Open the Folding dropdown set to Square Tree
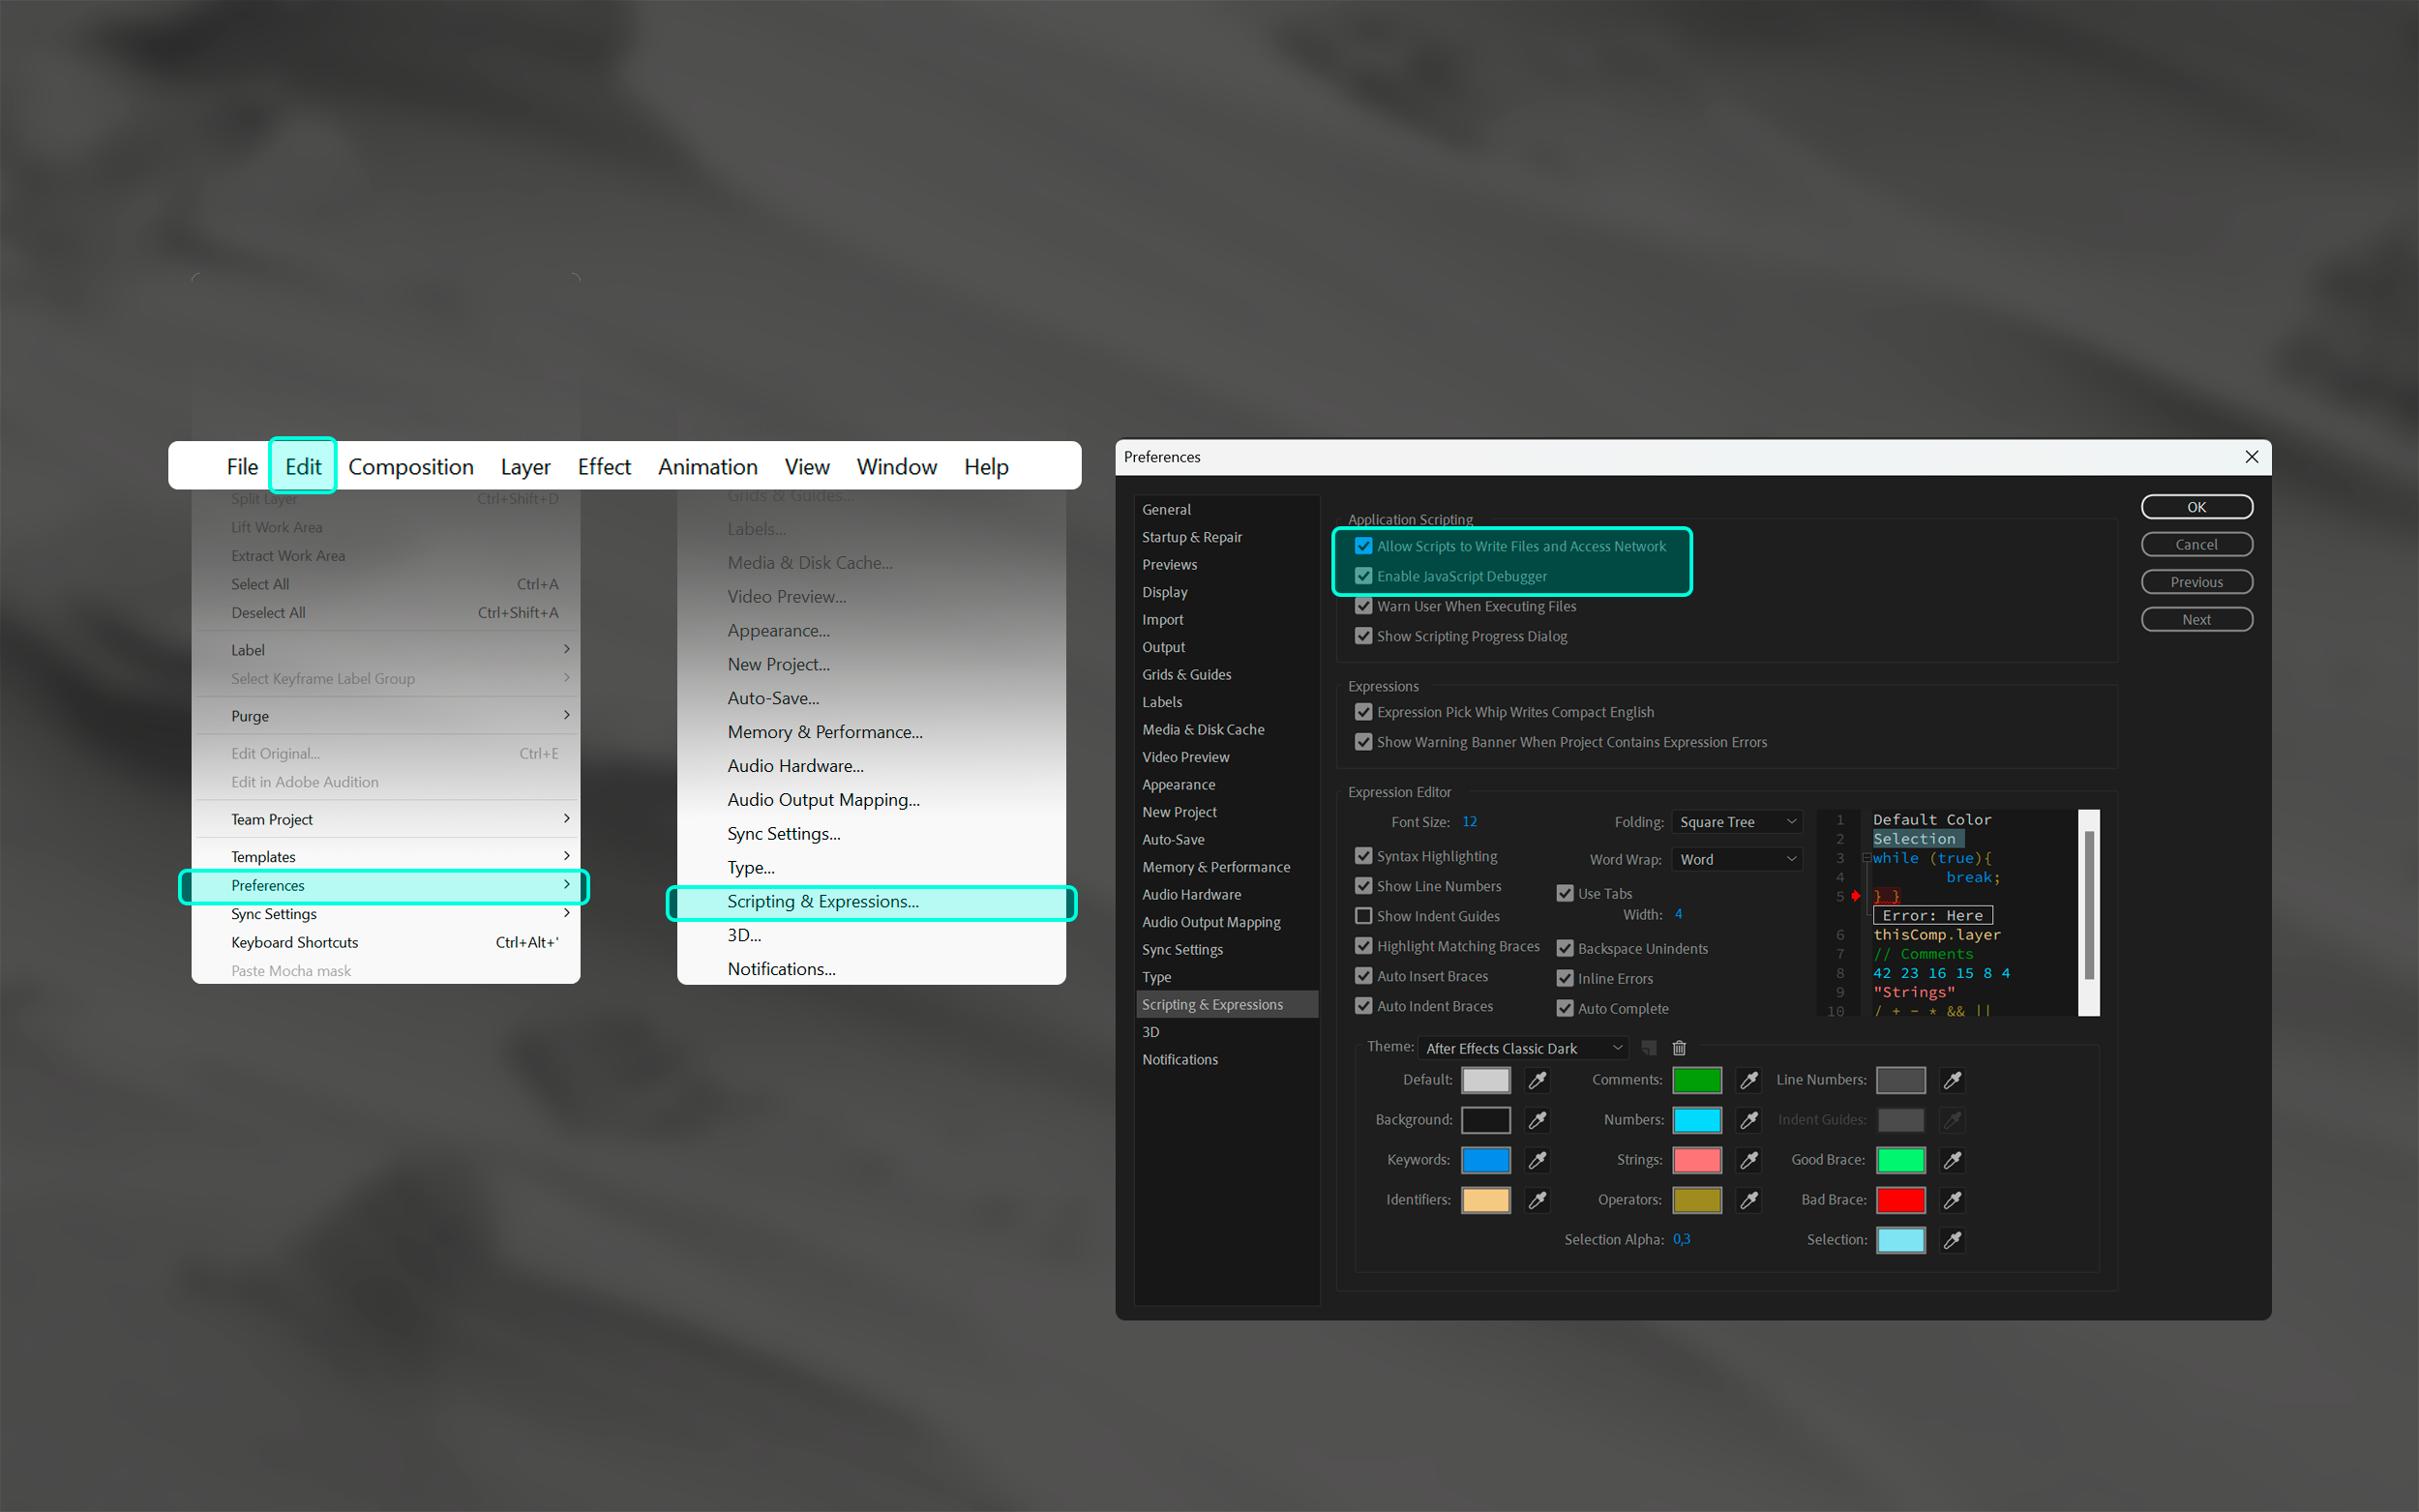 (x=1737, y=822)
